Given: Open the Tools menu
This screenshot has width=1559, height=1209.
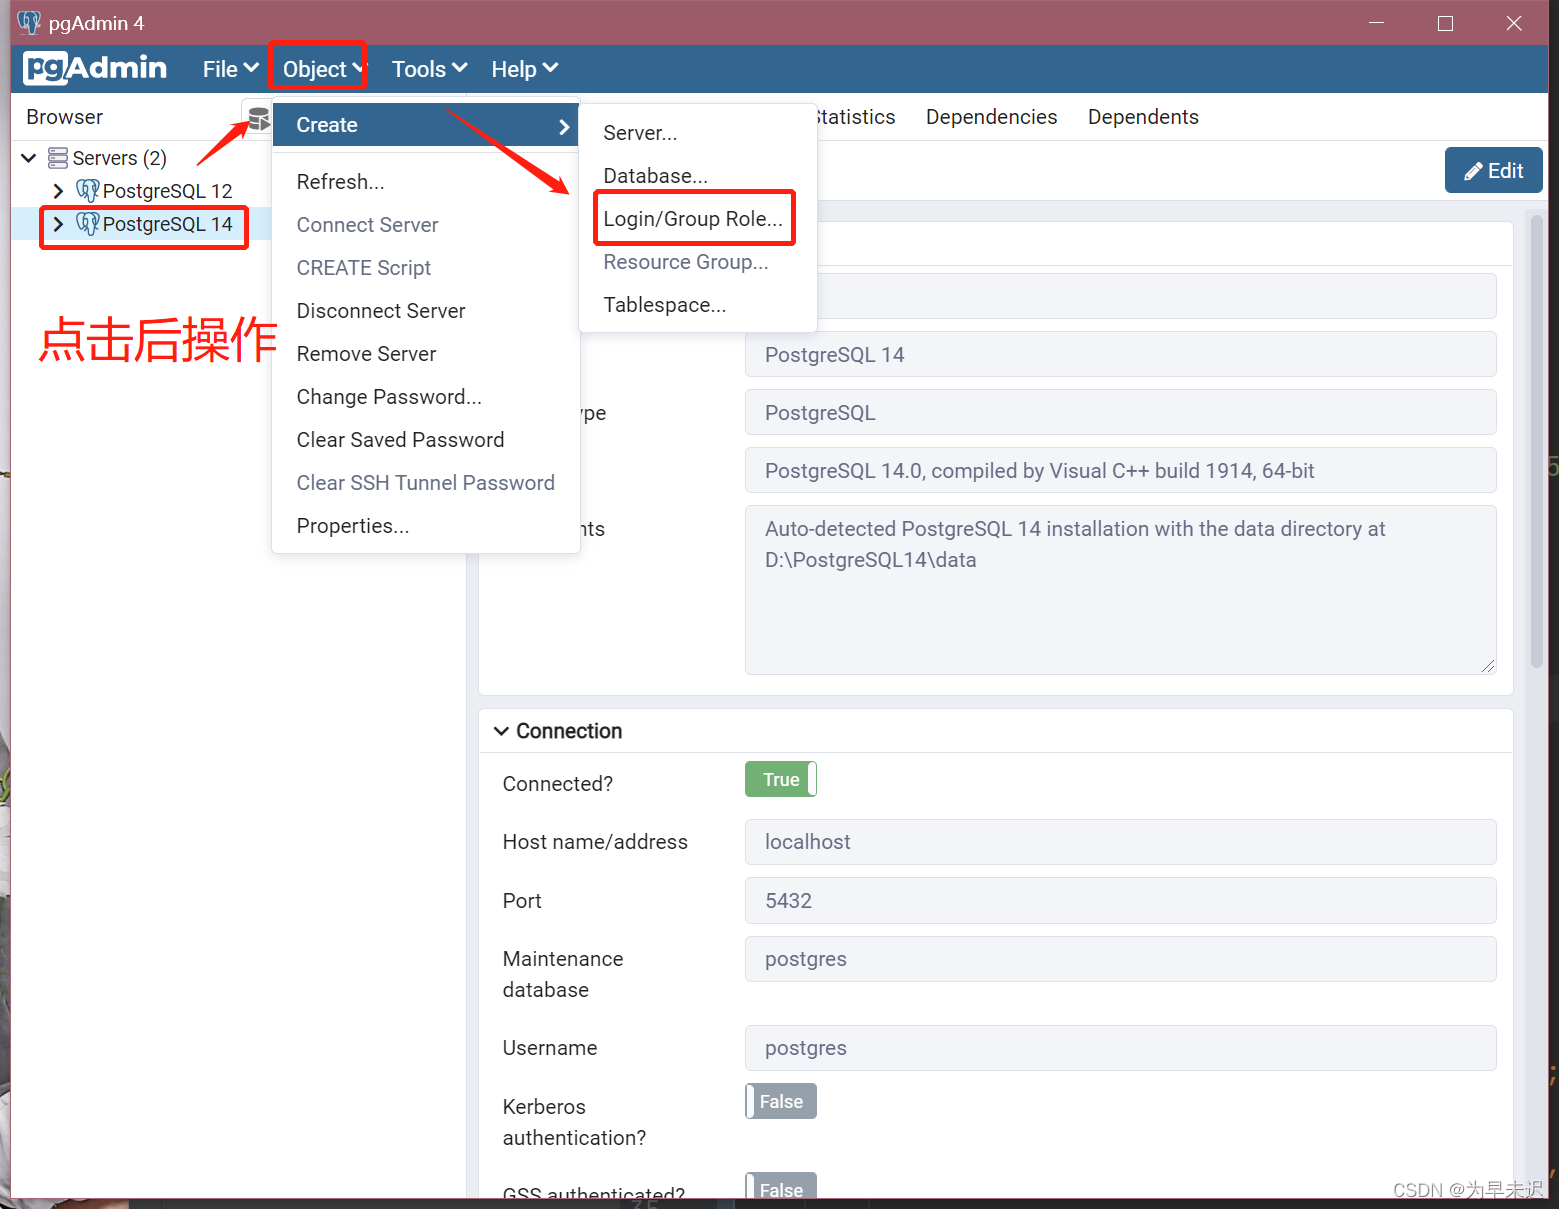Looking at the screenshot, I should [x=429, y=69].
